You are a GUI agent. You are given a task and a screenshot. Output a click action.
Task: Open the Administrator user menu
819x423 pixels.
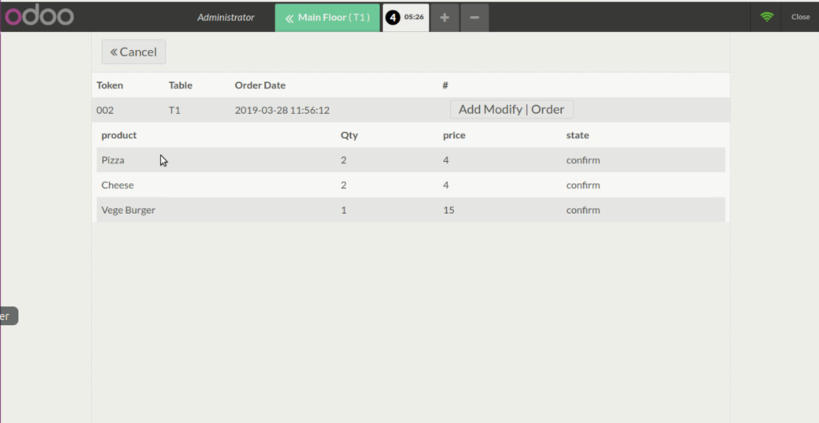click(226, 17)
